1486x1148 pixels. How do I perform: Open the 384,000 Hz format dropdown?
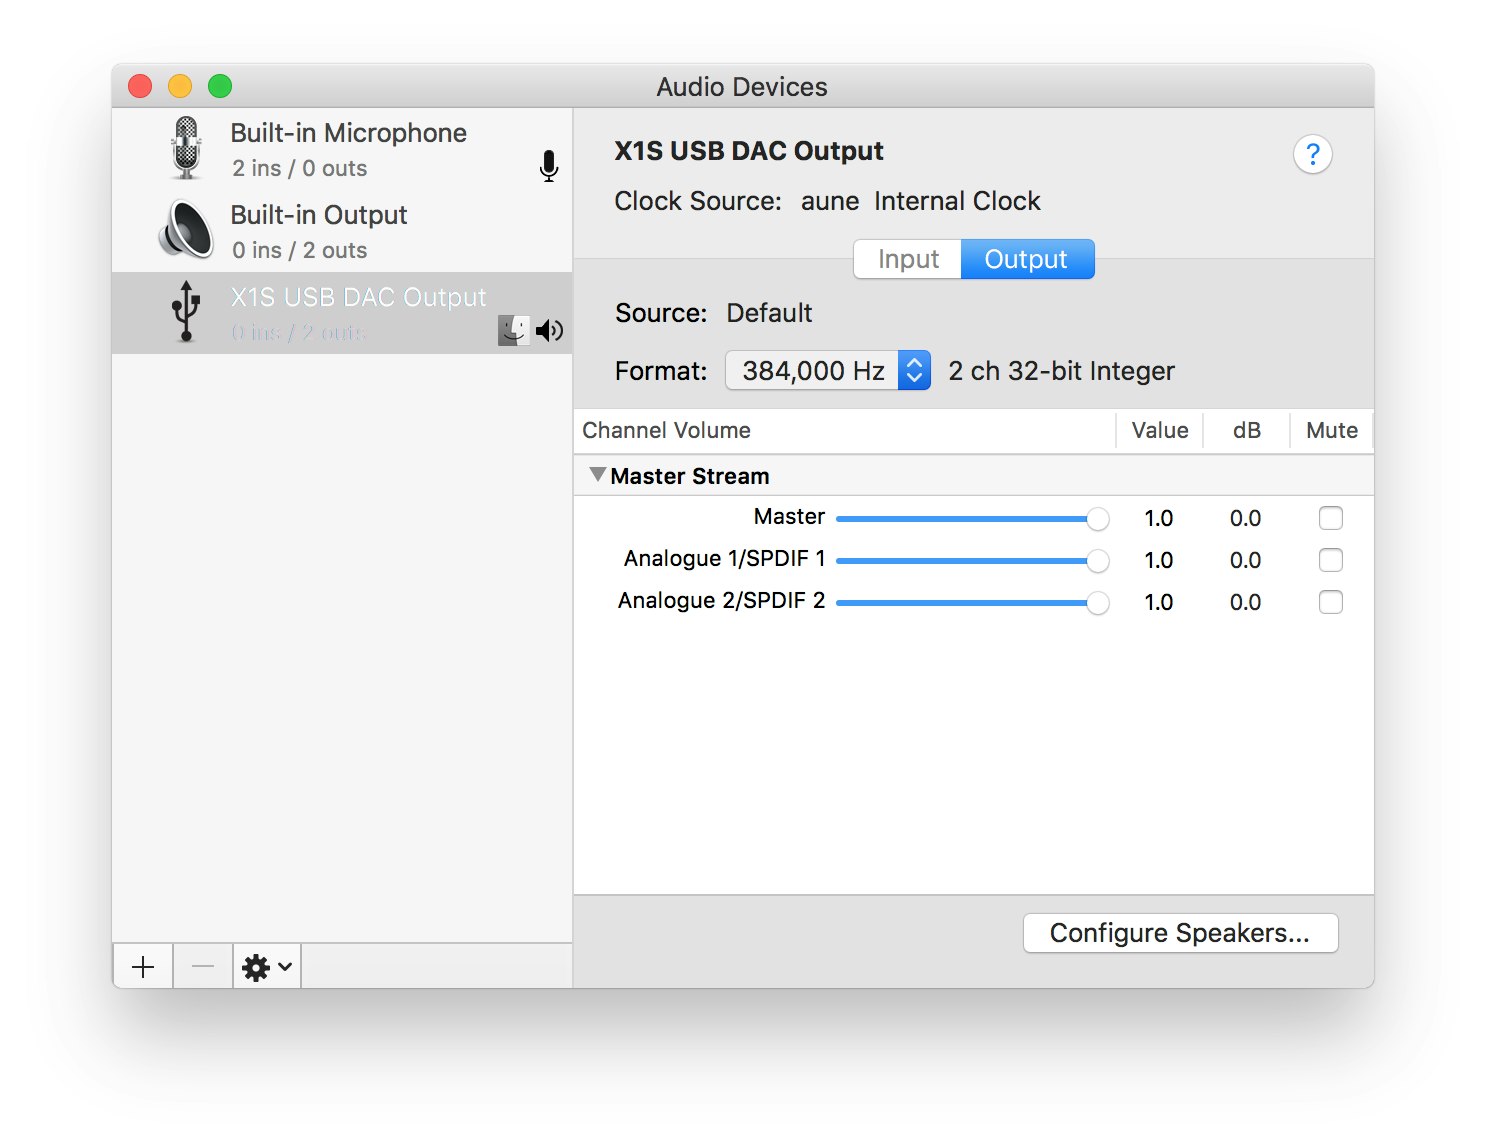pos(828,371)
